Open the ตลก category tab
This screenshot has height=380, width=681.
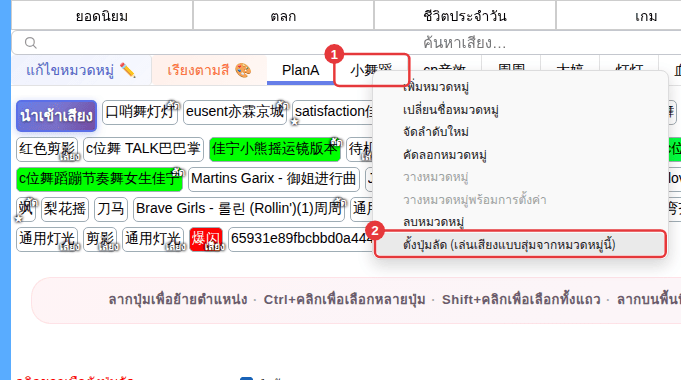click(x=283, y=16)
